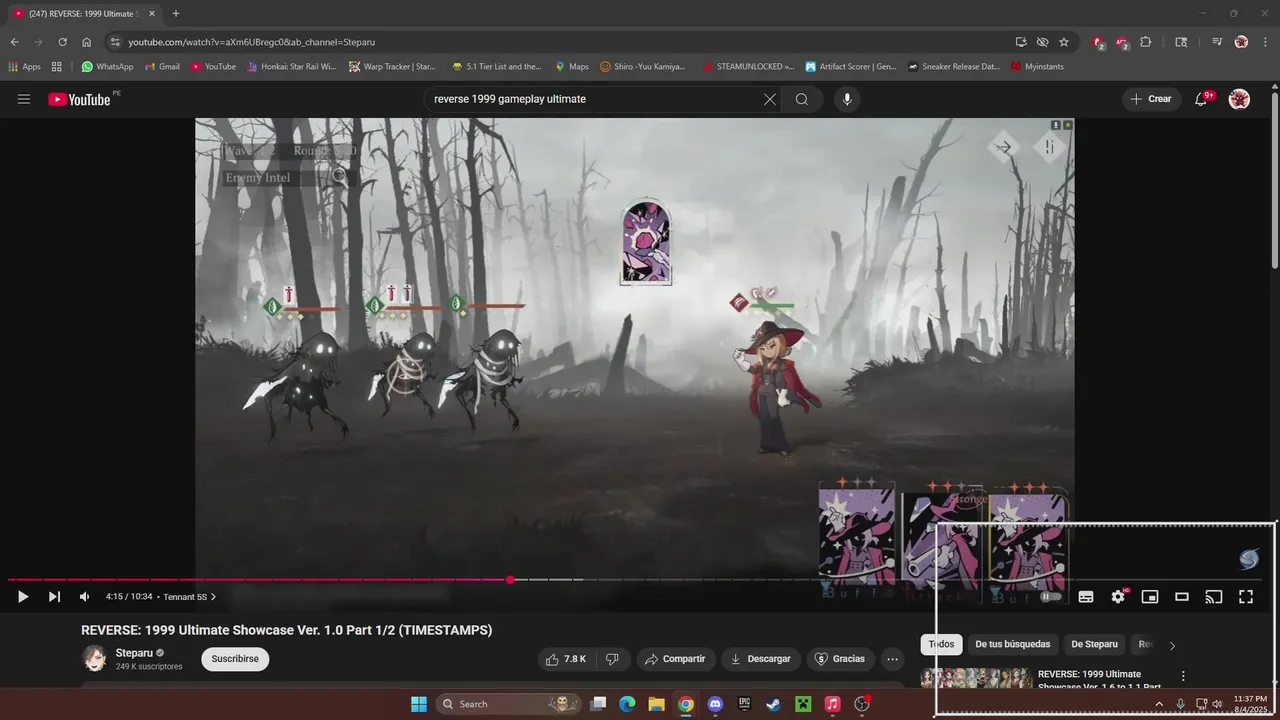The width and height of the screenshot is (1280, 720).
Task: Open the YouTube account avatar menu
Action: tap(1239, 99)
